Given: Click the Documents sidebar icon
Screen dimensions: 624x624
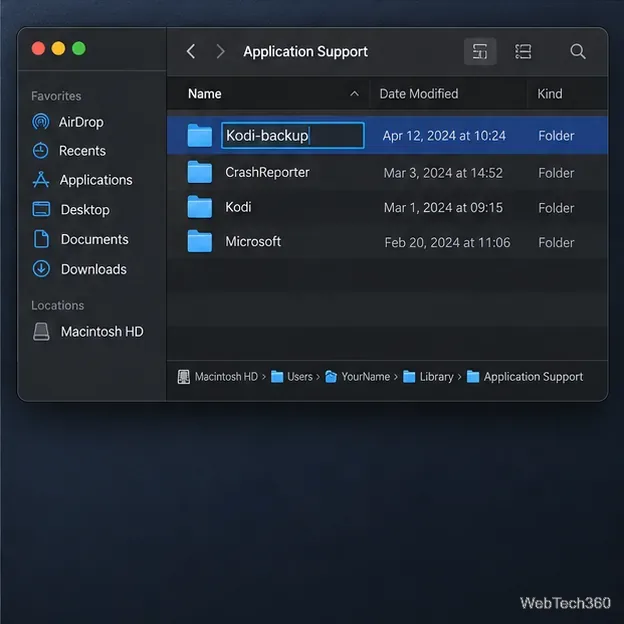Looking at the screenshot, I should [41, 239].
